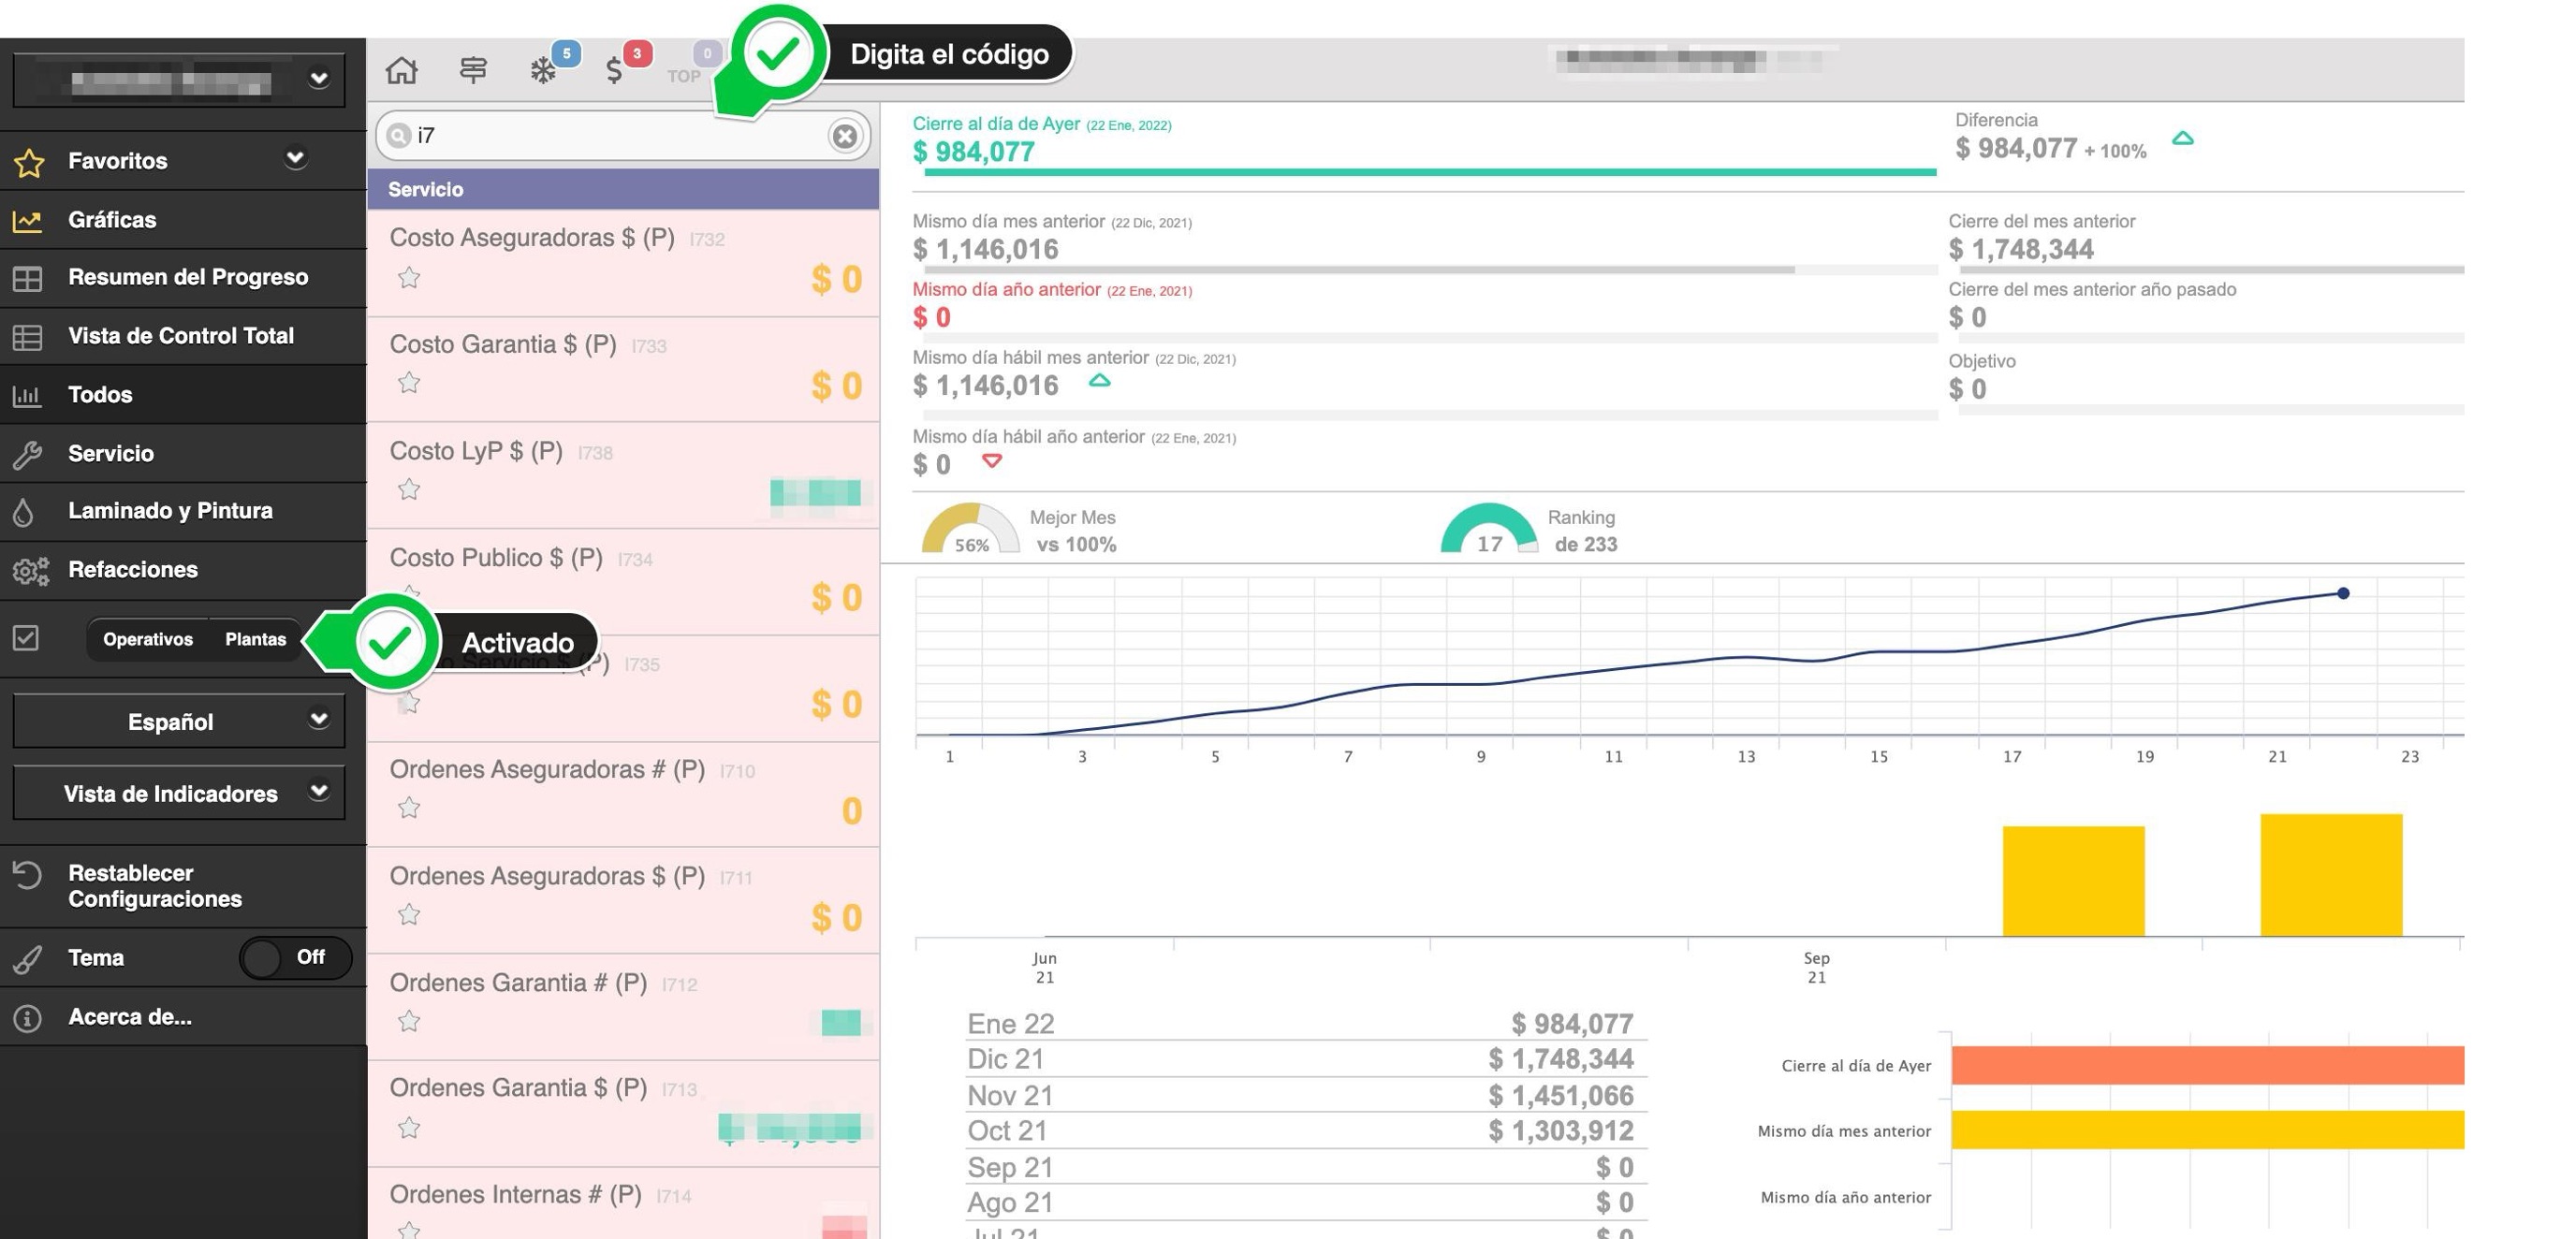The image size is (2576, 1239).
Task: Click the Tema paintbrush icon
Action: pos(27,959)
